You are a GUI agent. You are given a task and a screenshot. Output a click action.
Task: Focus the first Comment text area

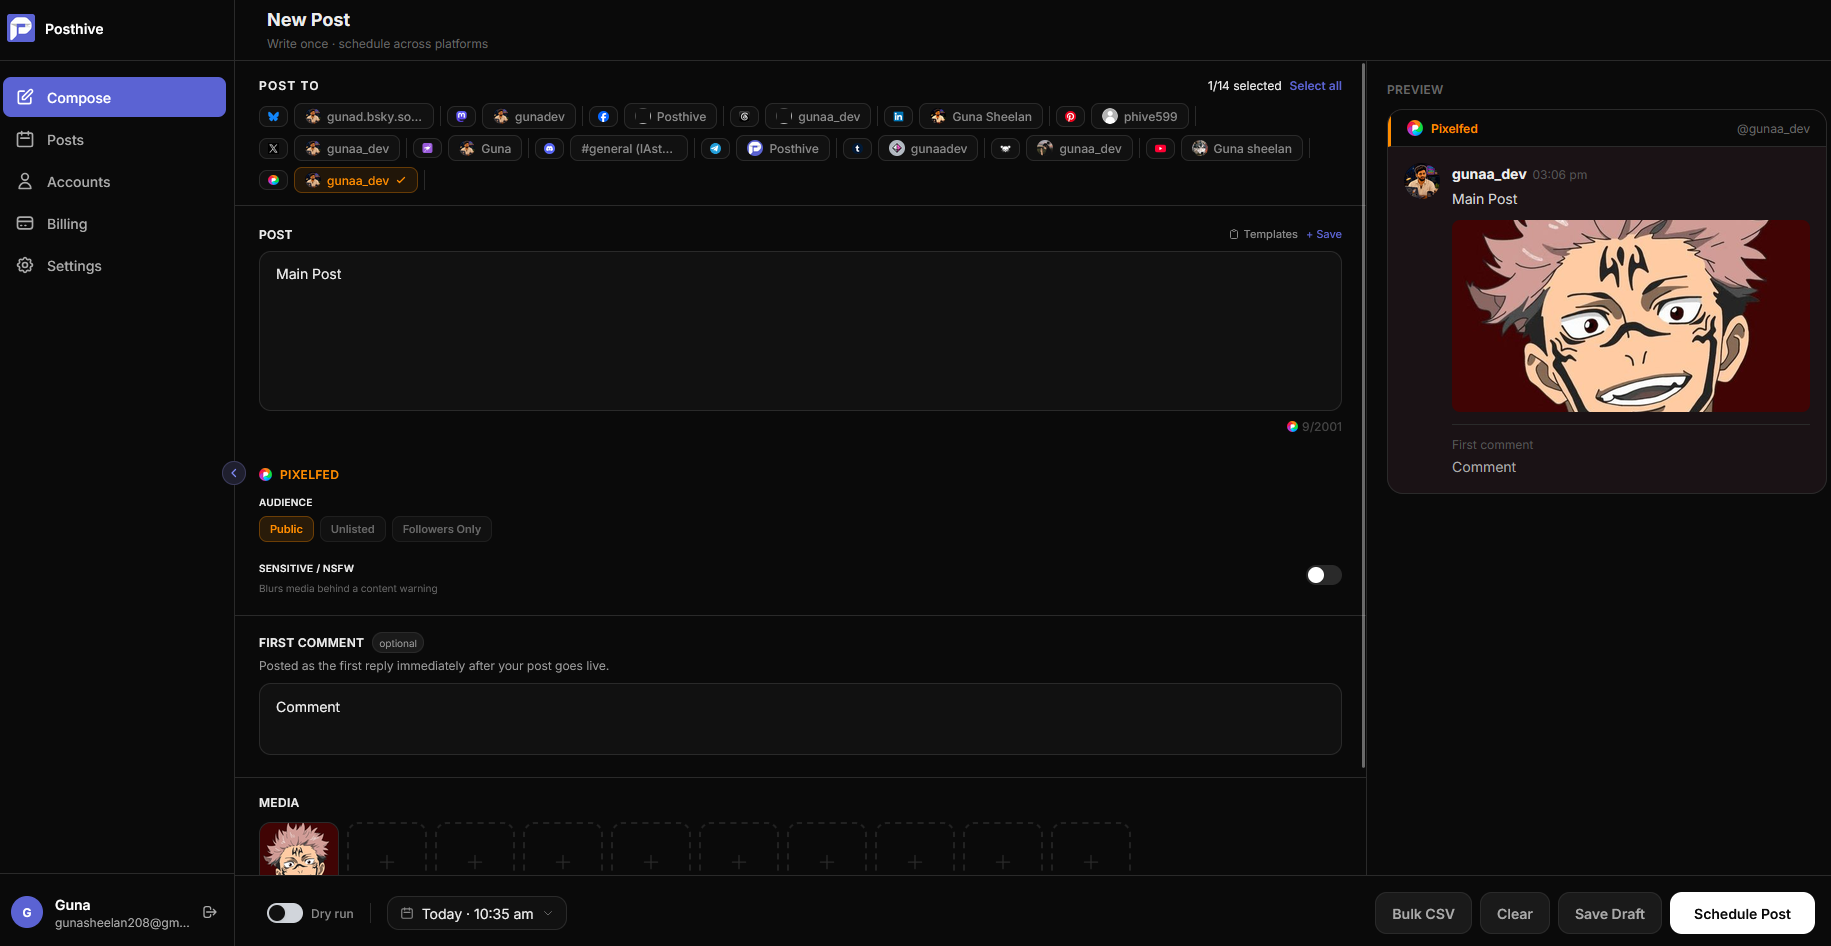click(800, 719)
